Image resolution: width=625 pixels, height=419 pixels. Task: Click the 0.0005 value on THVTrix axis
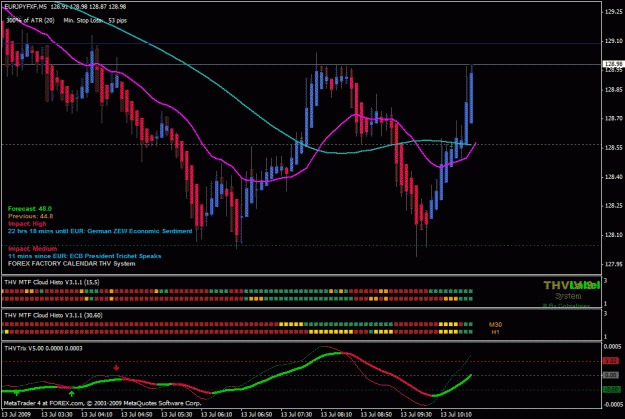point(612,347)
